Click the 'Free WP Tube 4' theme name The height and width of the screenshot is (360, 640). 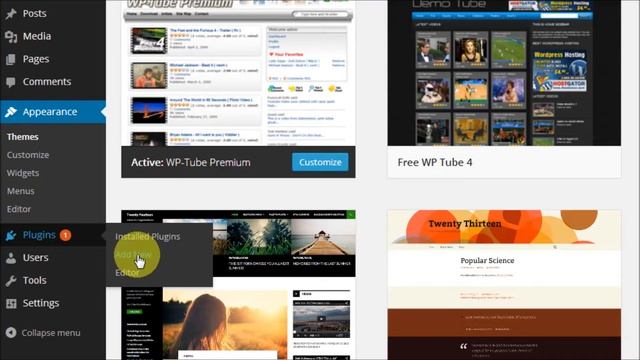tap(435, 162)
